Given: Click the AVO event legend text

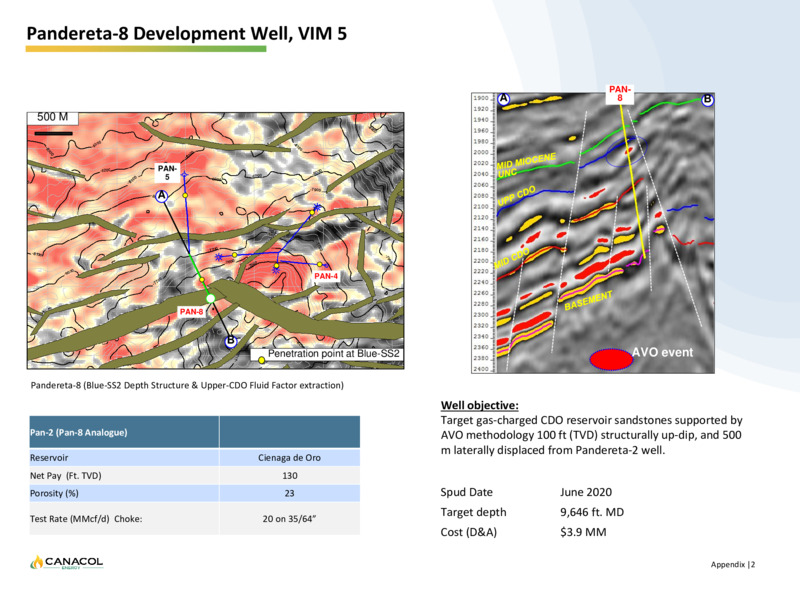Looking at the screenshot, I should tap(663, 352).
